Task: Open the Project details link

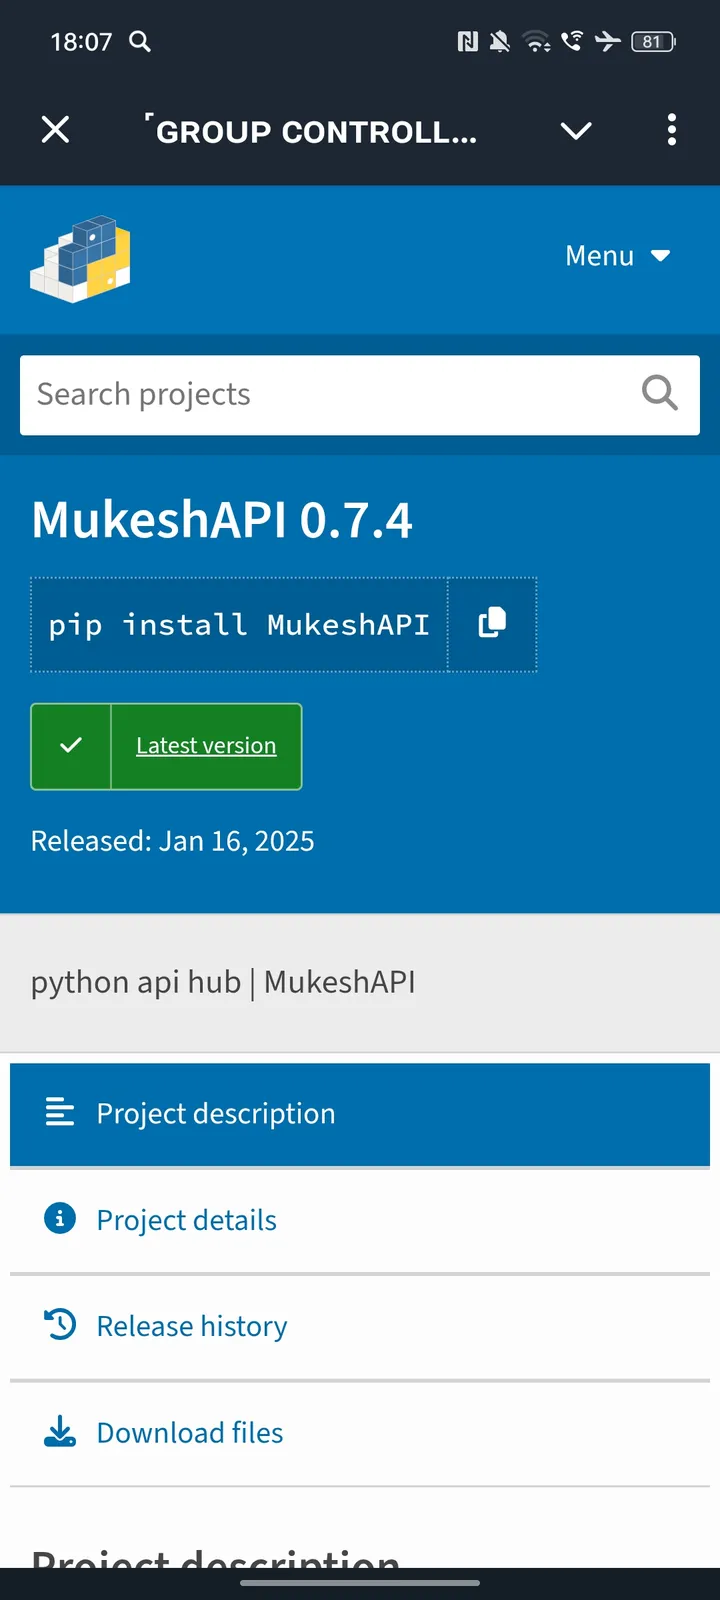Action: (x=187, y=1220)
